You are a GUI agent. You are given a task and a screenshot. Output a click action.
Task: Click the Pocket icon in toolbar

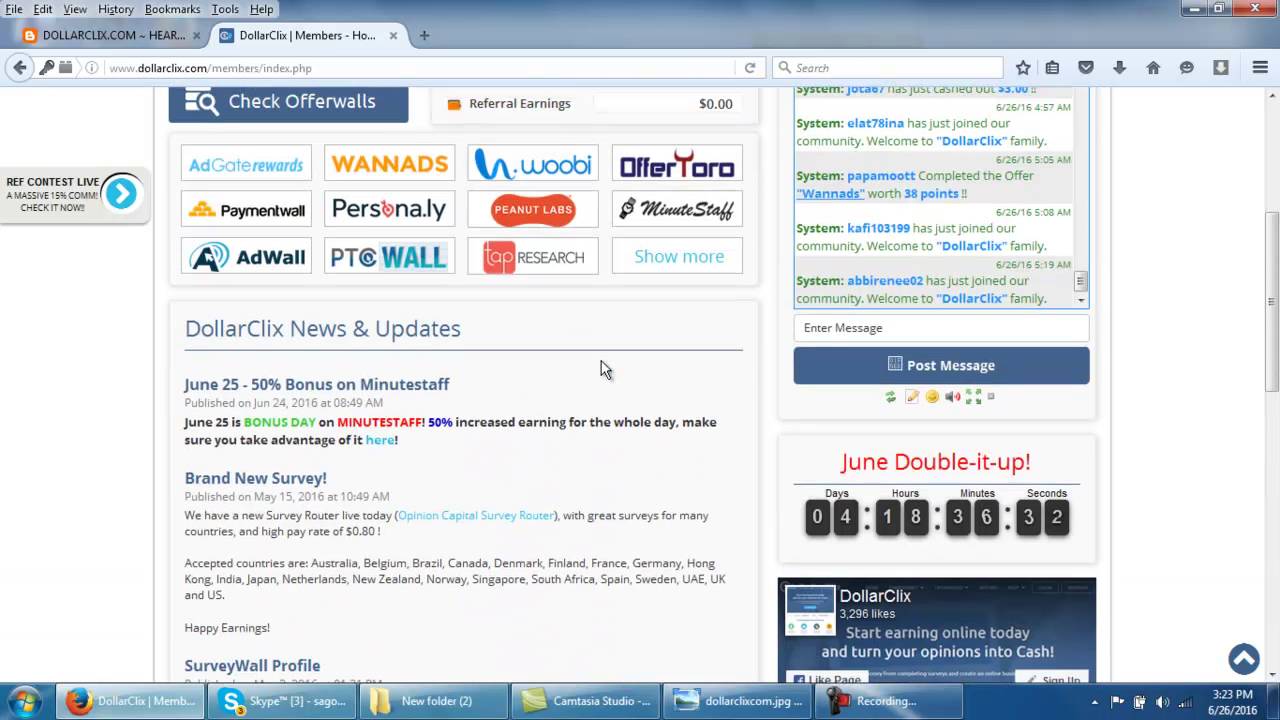pyautogui.click(x=1086, y=68)
